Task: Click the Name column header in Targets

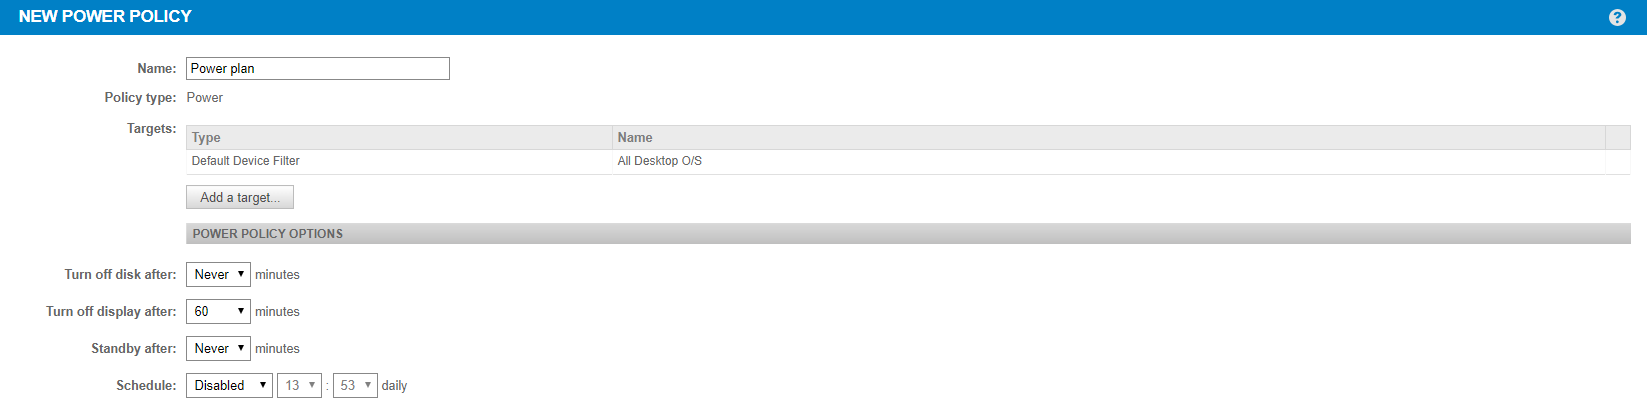Action: click(1108, 137)
